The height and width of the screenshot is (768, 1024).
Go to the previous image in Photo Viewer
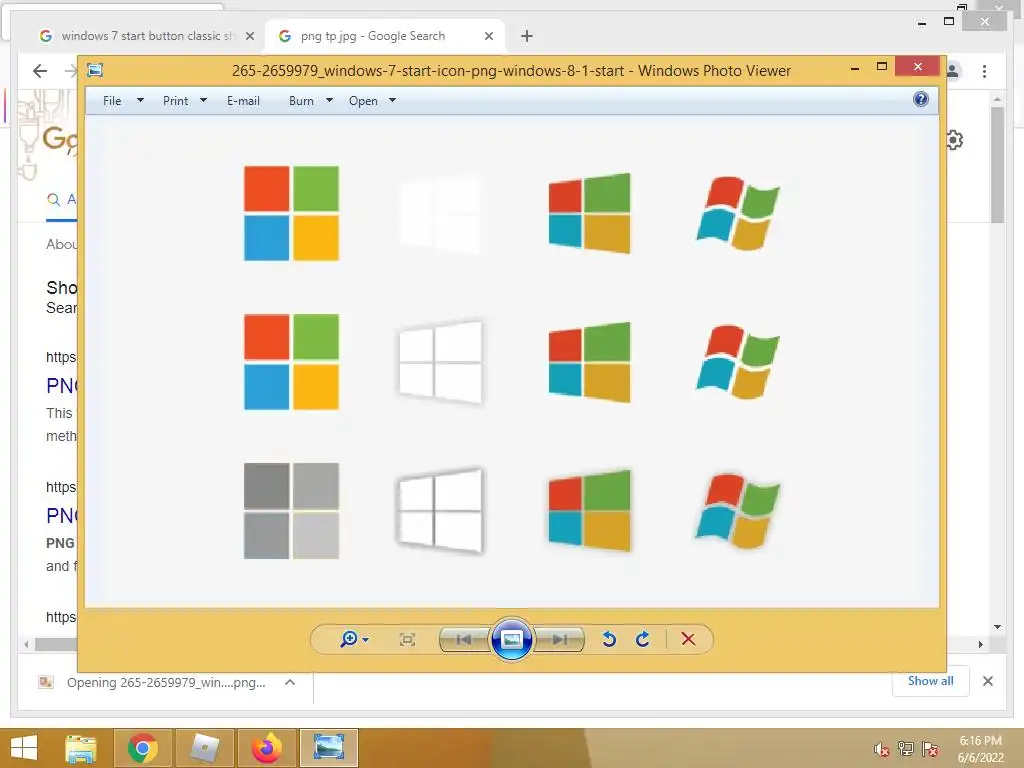(464, 639)
